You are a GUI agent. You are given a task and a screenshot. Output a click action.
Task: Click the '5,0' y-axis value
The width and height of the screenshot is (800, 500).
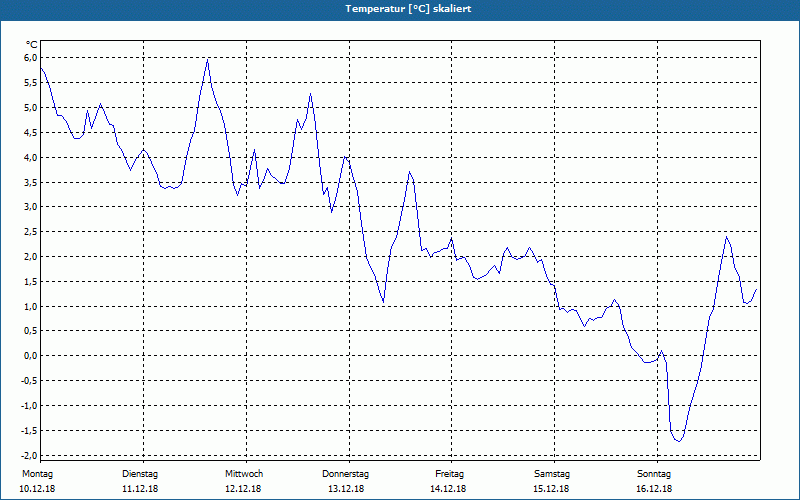click(31, 108)
